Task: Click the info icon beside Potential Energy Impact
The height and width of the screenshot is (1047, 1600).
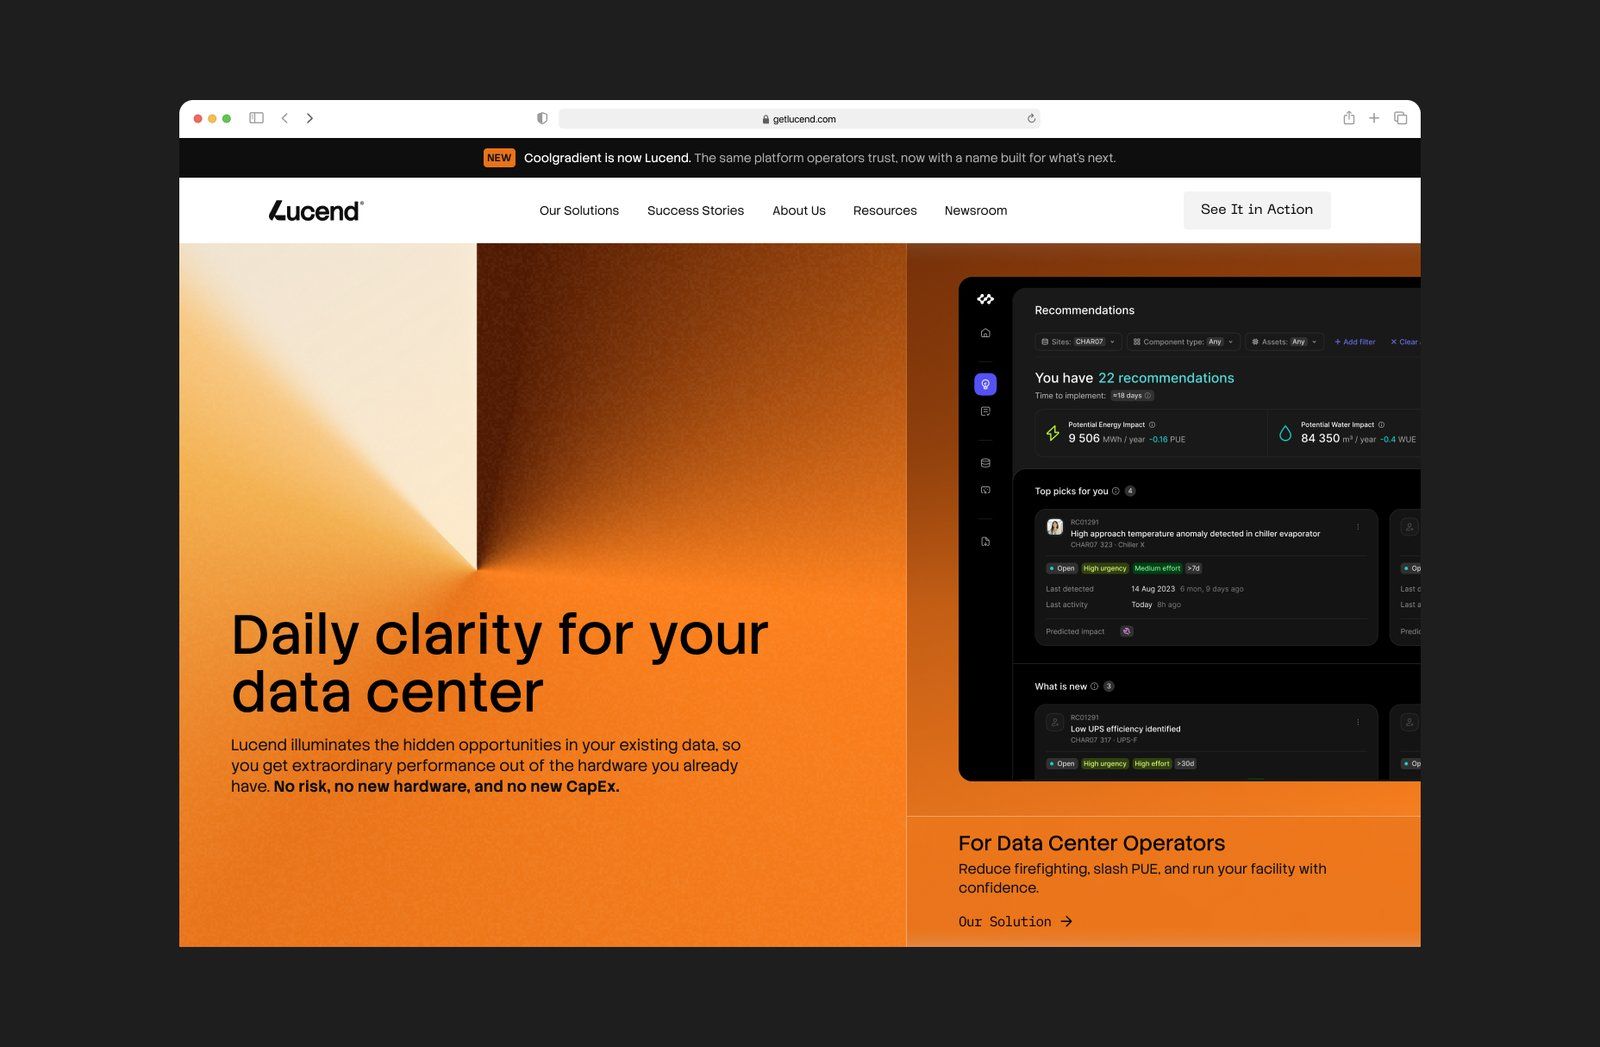Action: pos(1152,425)
